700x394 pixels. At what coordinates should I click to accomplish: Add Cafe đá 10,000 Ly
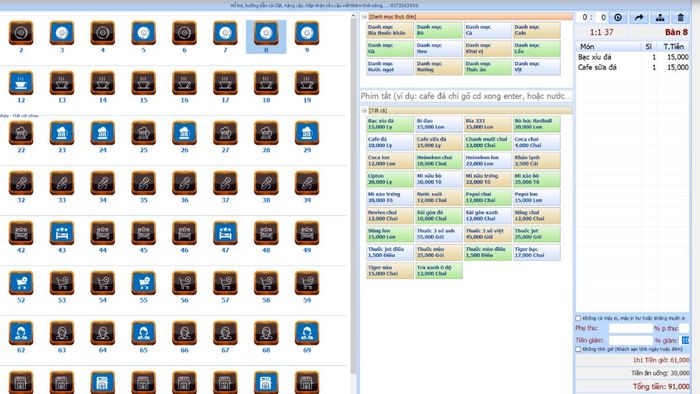[390, 142]
